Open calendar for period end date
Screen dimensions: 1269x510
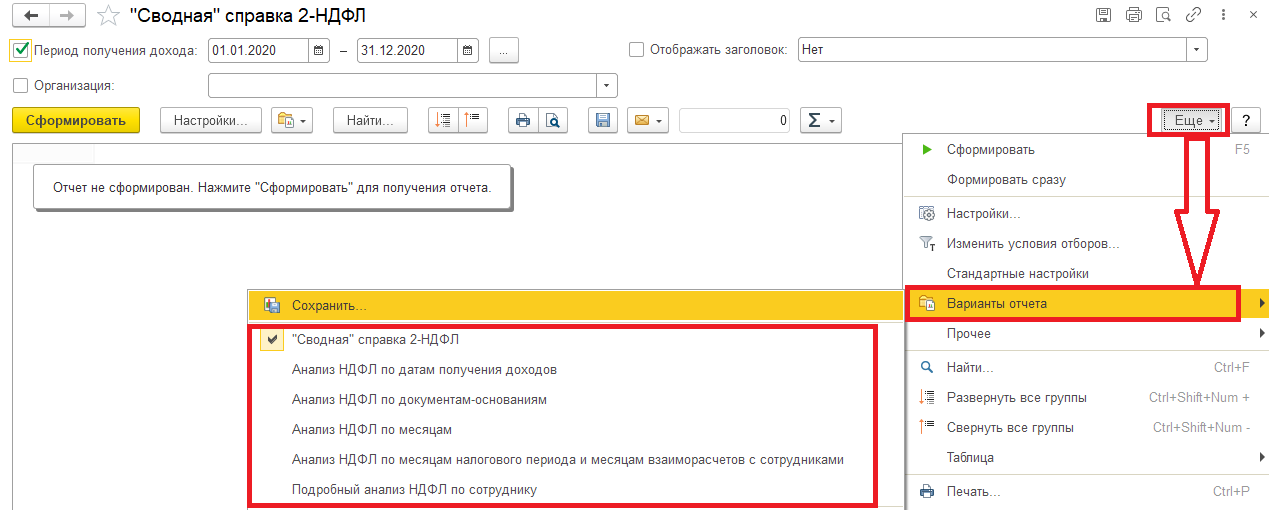pyautogui.click(x=468, y=50)
